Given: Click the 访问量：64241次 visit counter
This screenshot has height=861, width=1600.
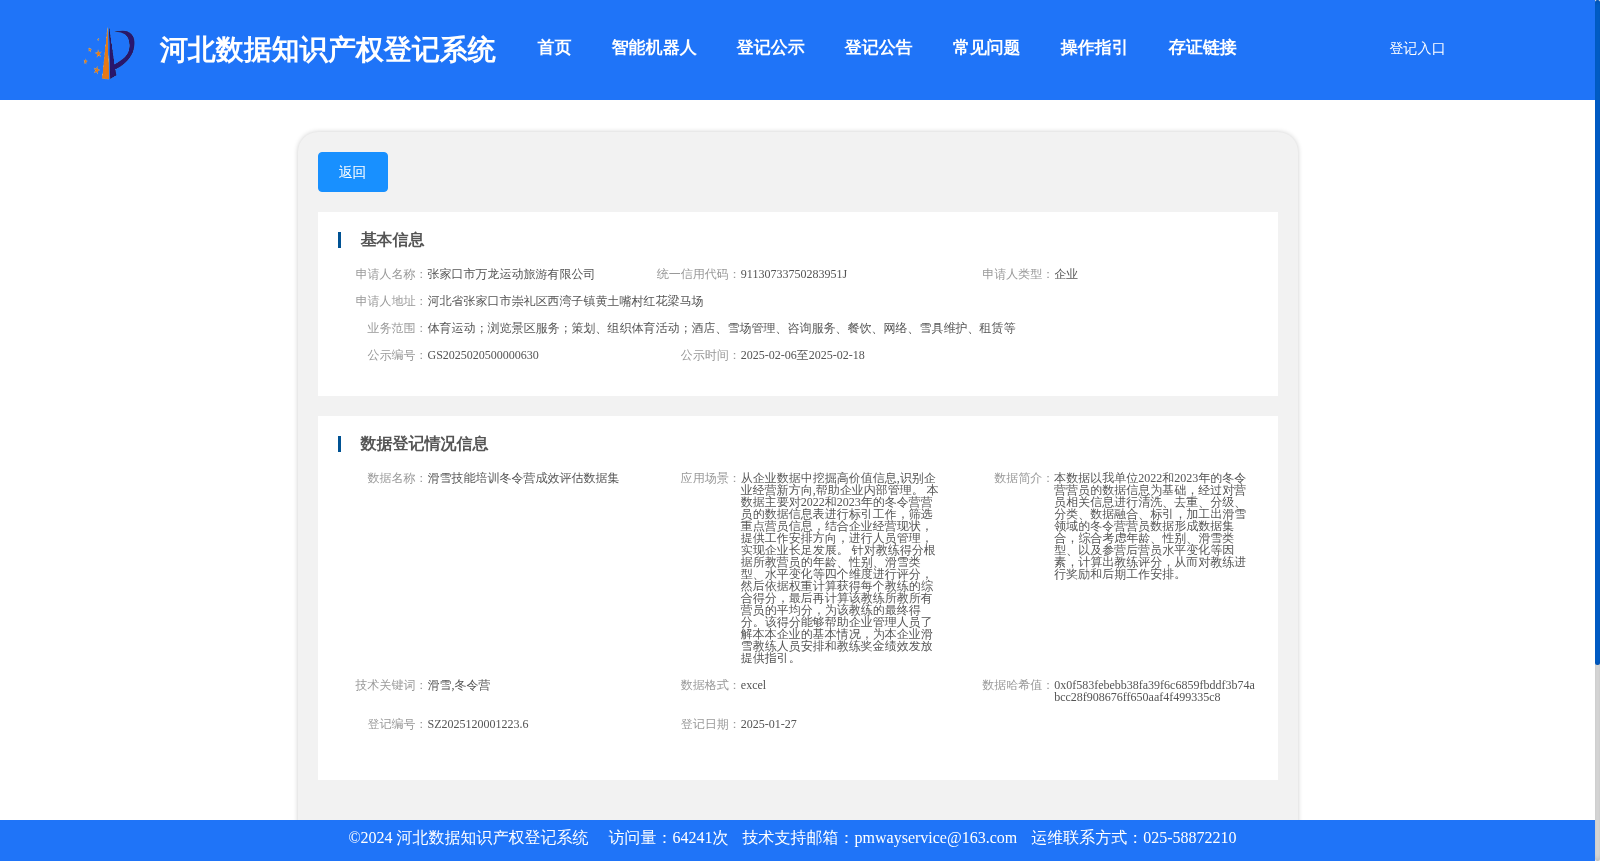Looking at the screenshot, I should pos(668,838).
